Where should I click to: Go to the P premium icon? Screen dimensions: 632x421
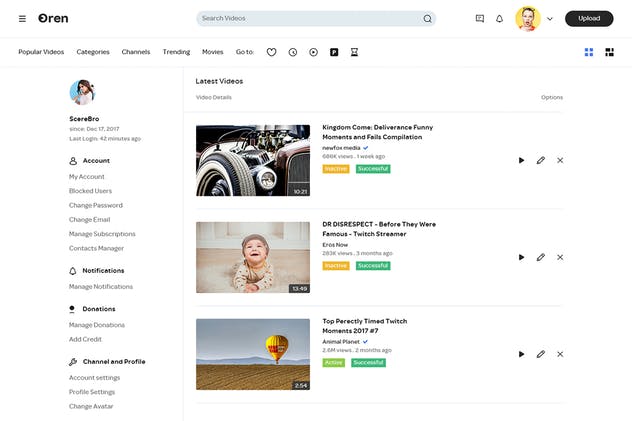[x=334, y=52]
